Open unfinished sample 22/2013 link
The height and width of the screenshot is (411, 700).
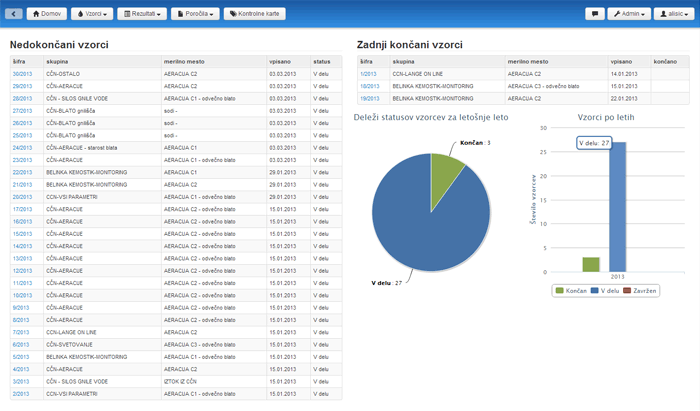click(x=22, y=172)
